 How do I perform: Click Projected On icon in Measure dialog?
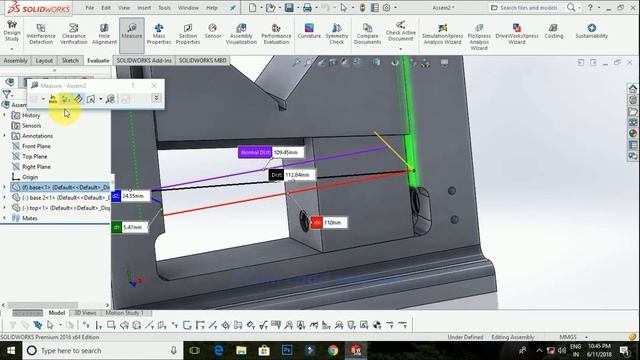91,99
